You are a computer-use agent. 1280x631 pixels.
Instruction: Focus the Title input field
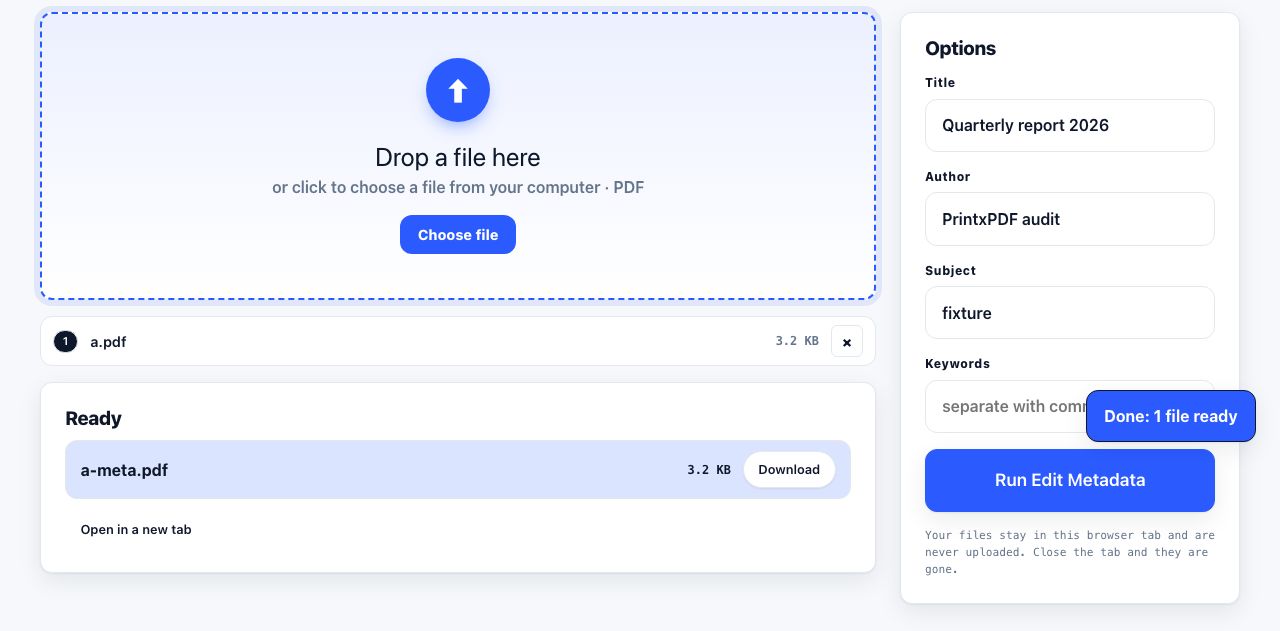(1070, 125)
